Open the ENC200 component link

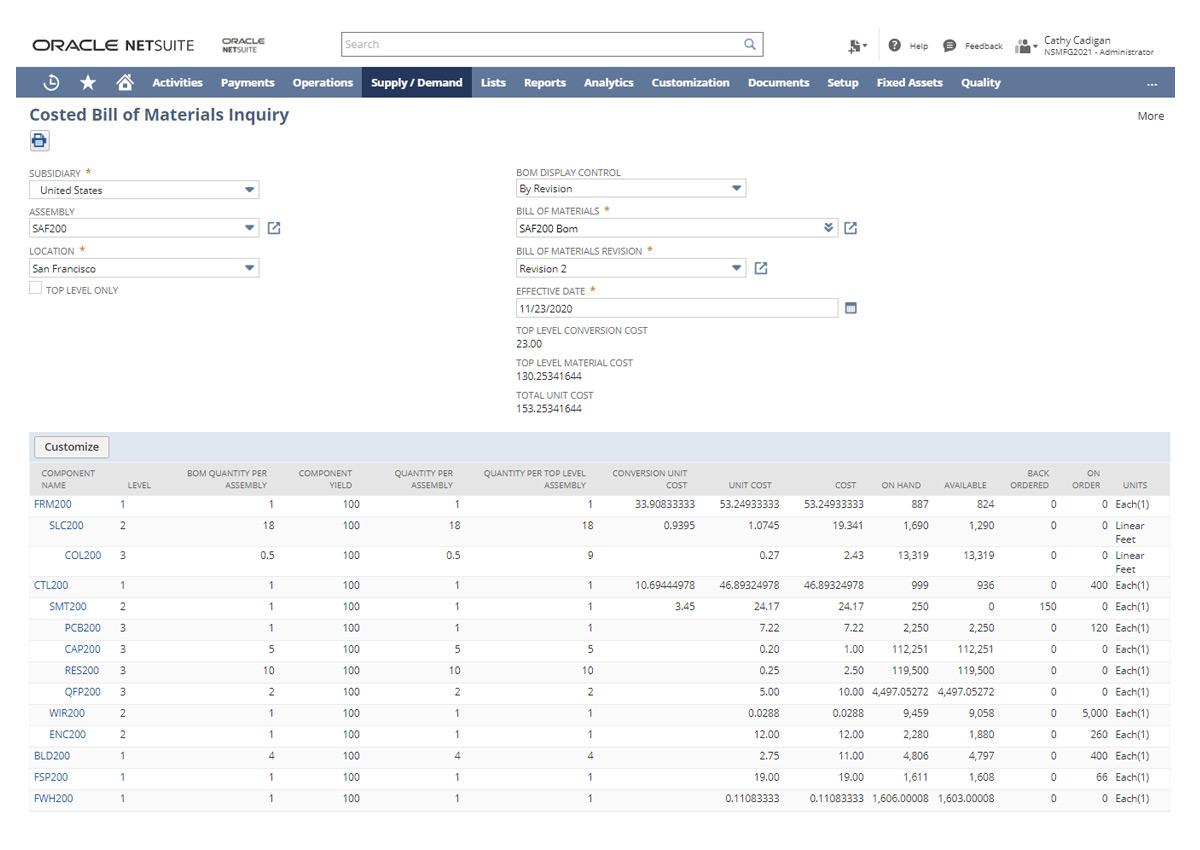67,734
